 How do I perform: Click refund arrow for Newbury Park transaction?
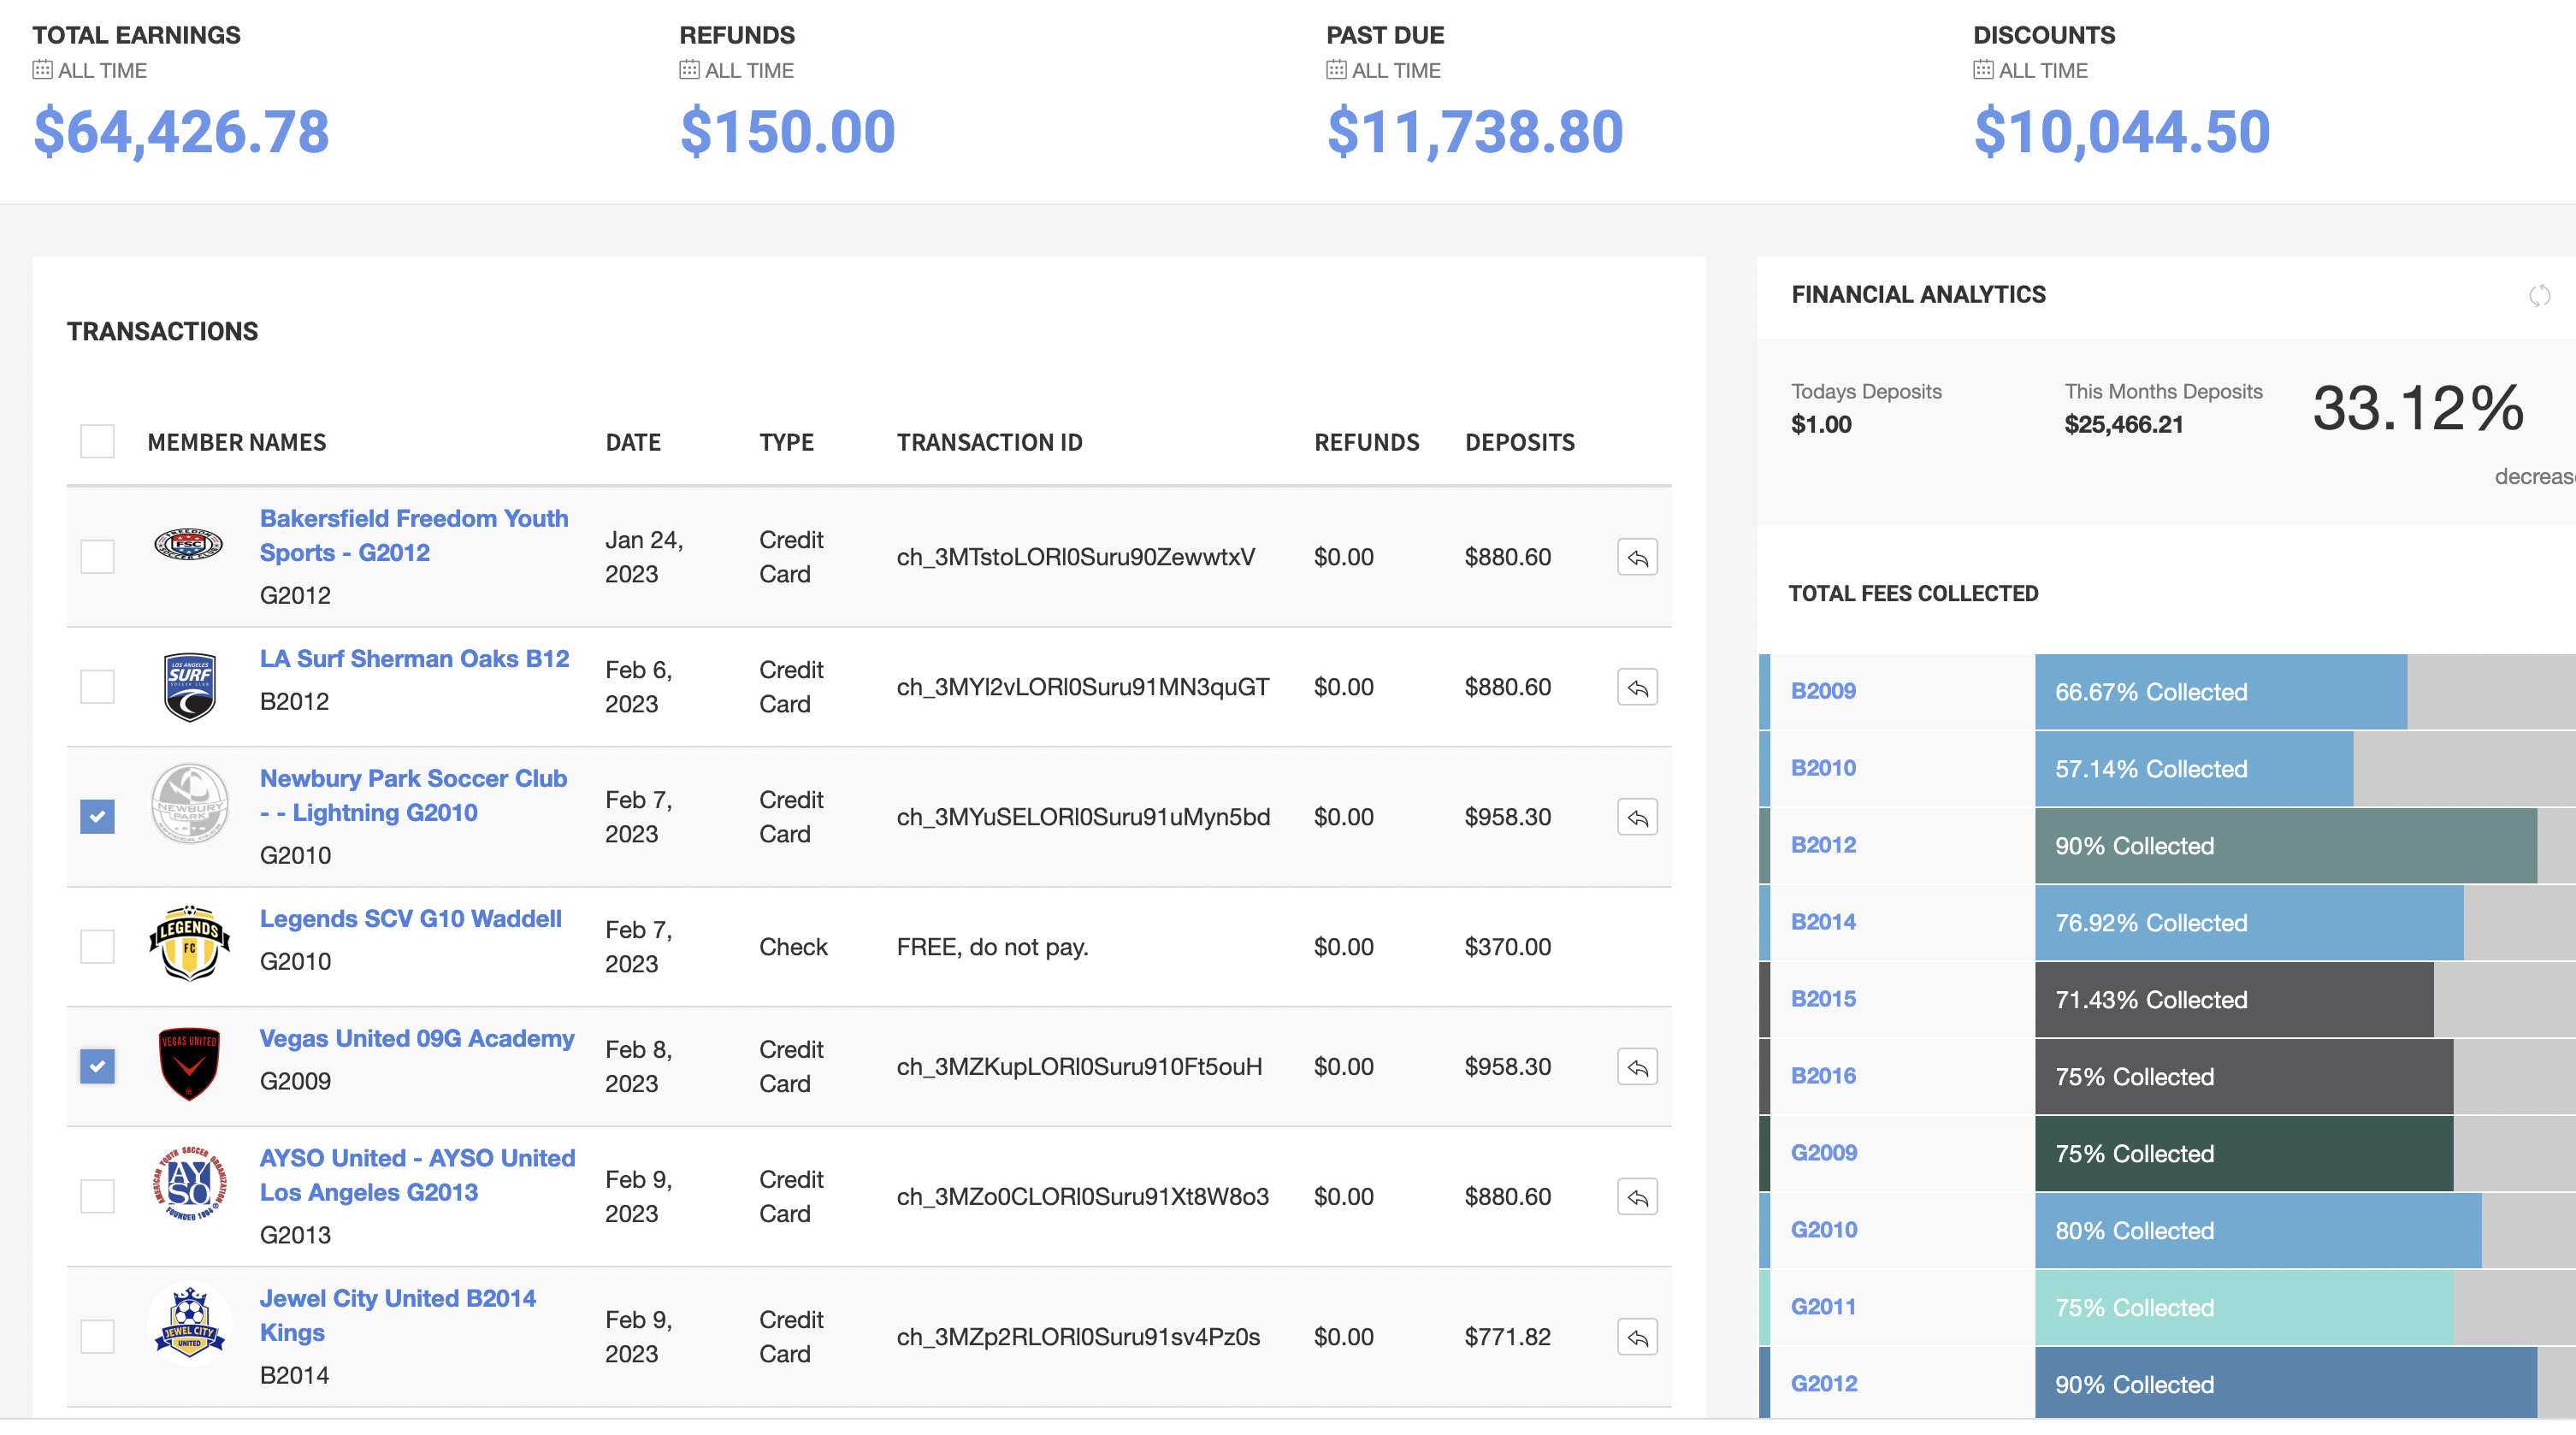tap(1637, 817)
